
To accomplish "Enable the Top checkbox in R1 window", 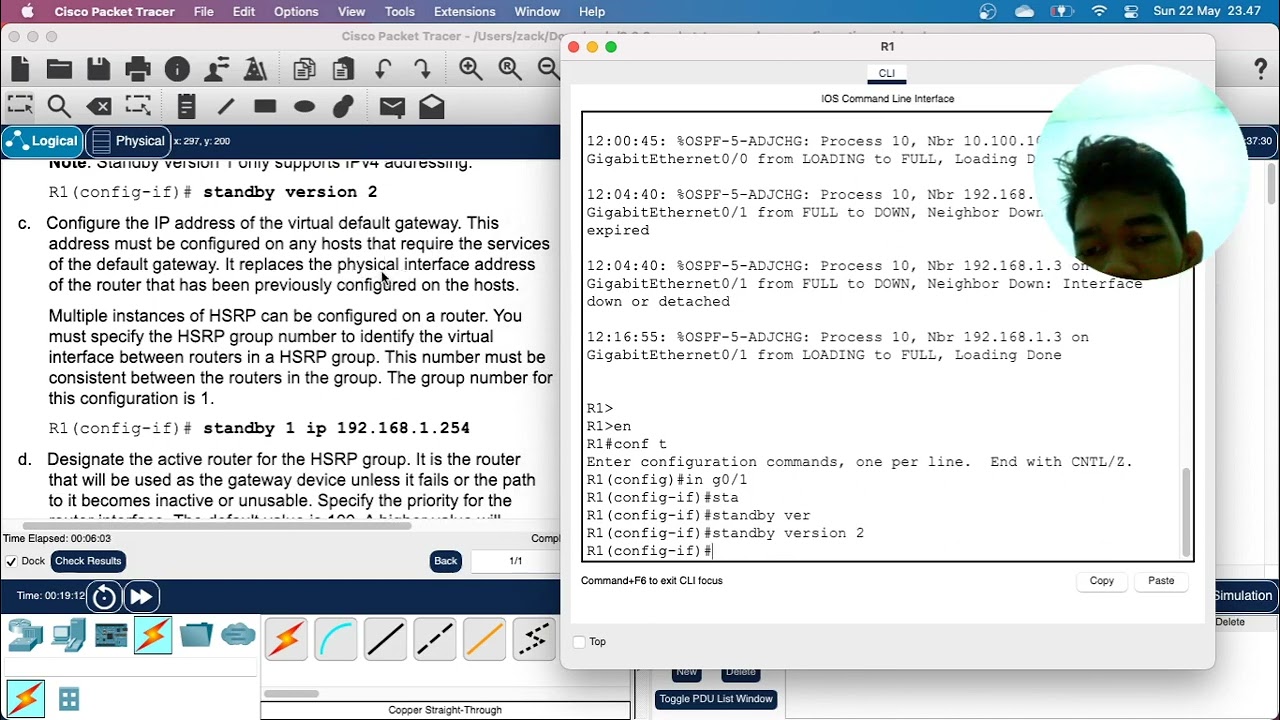I will point(579,642).
